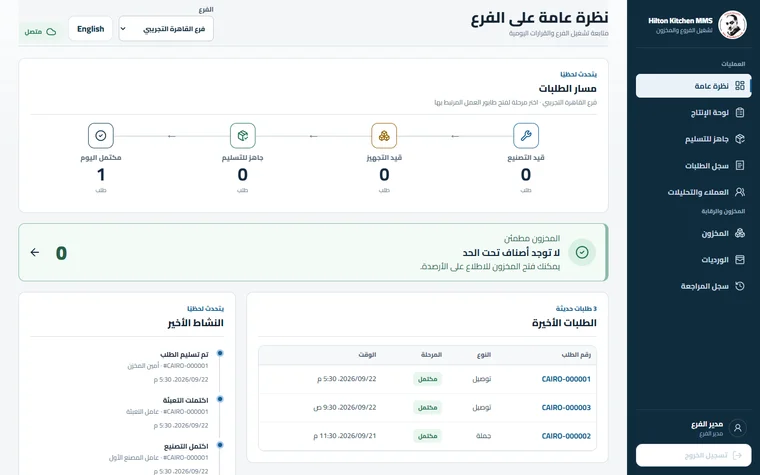Click the الوقت column header
Image resolution: width=760 pixels, height=475 pixels.
367,355
